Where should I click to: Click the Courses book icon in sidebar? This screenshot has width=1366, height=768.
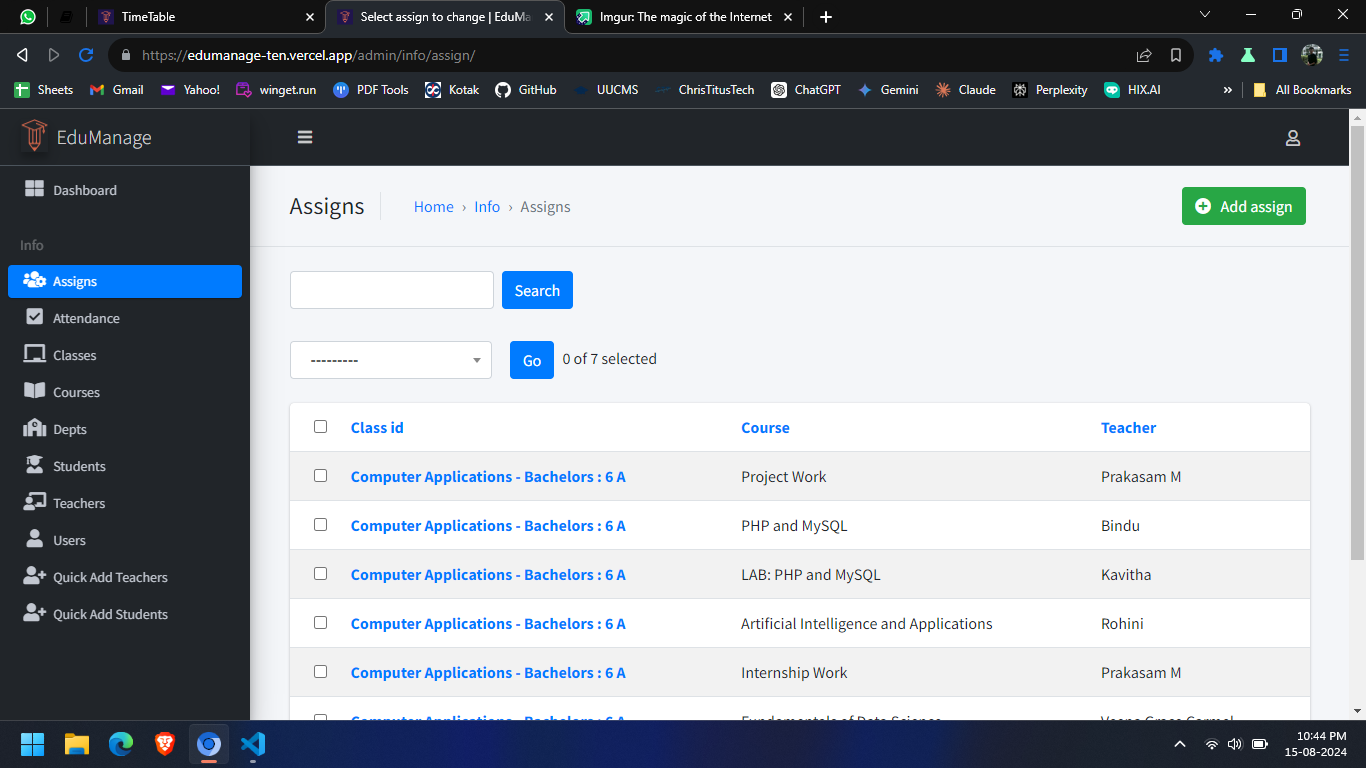(35, 391)
